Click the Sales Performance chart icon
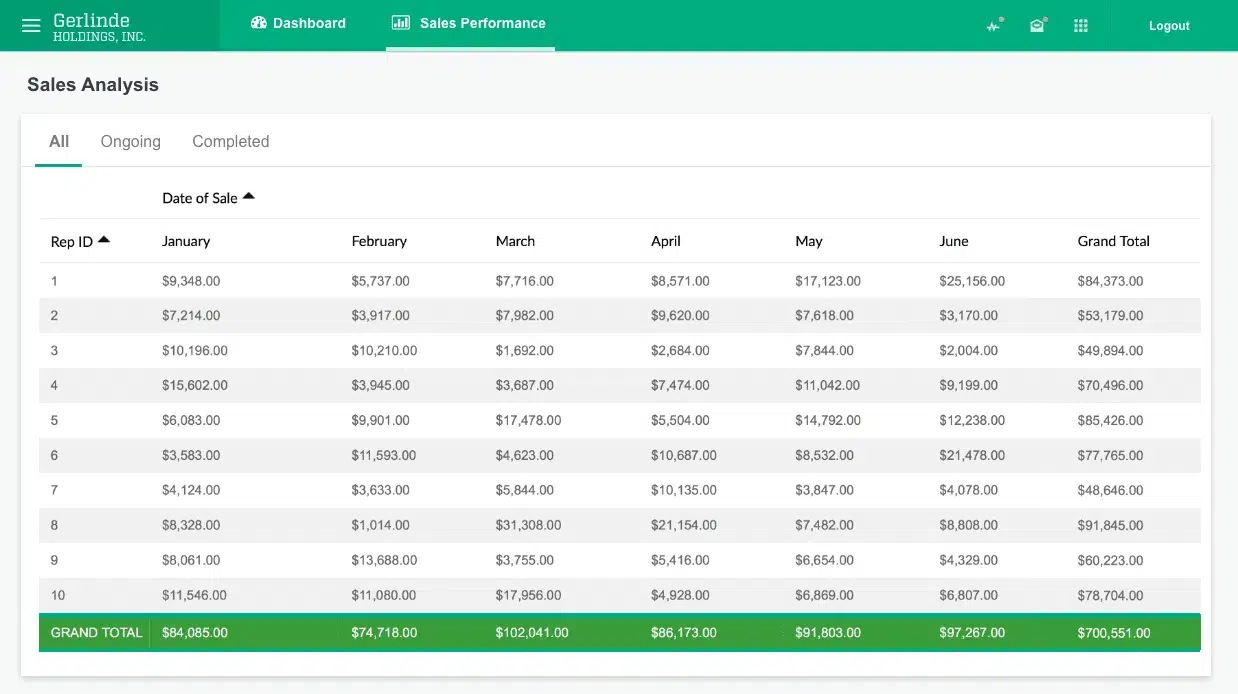 [x=401, y=23]
